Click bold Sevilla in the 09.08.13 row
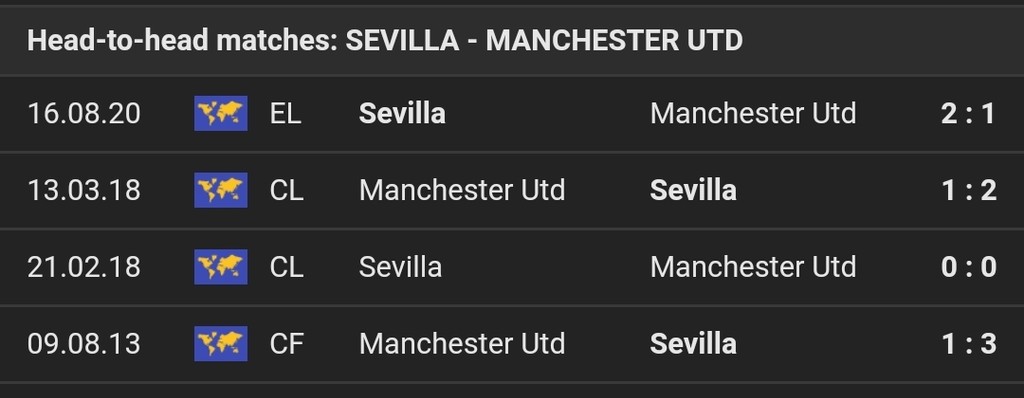 point(694,344)
